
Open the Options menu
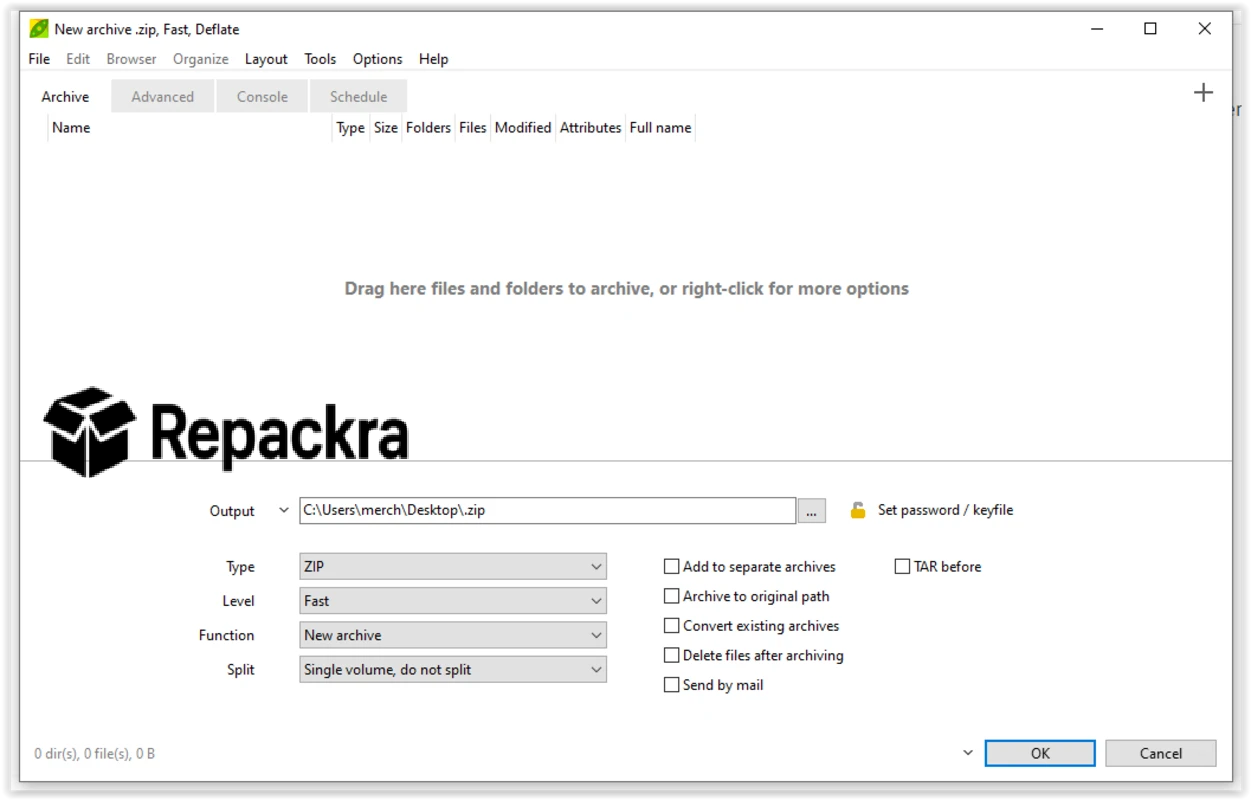point(377,59)
